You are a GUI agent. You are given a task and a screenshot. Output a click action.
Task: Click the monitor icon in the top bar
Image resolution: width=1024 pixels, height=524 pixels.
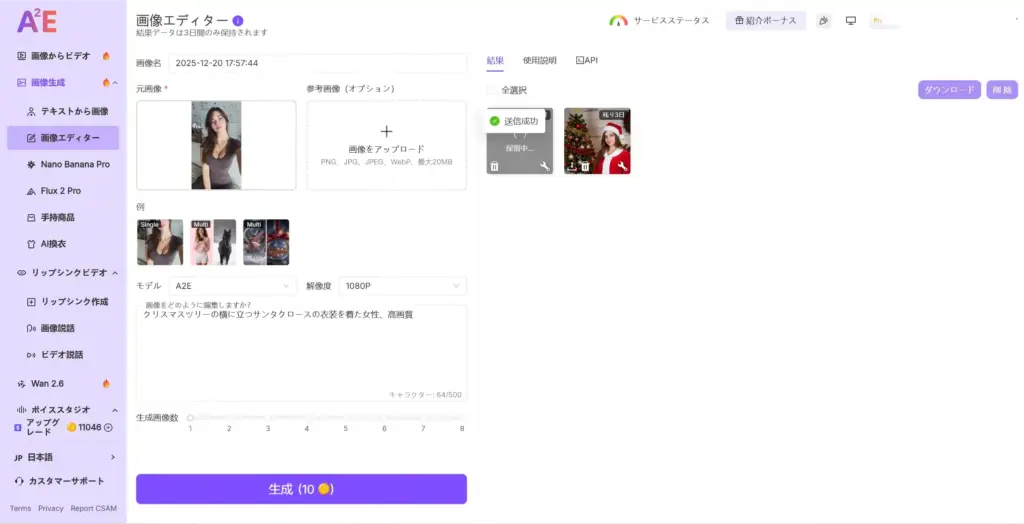851,21
